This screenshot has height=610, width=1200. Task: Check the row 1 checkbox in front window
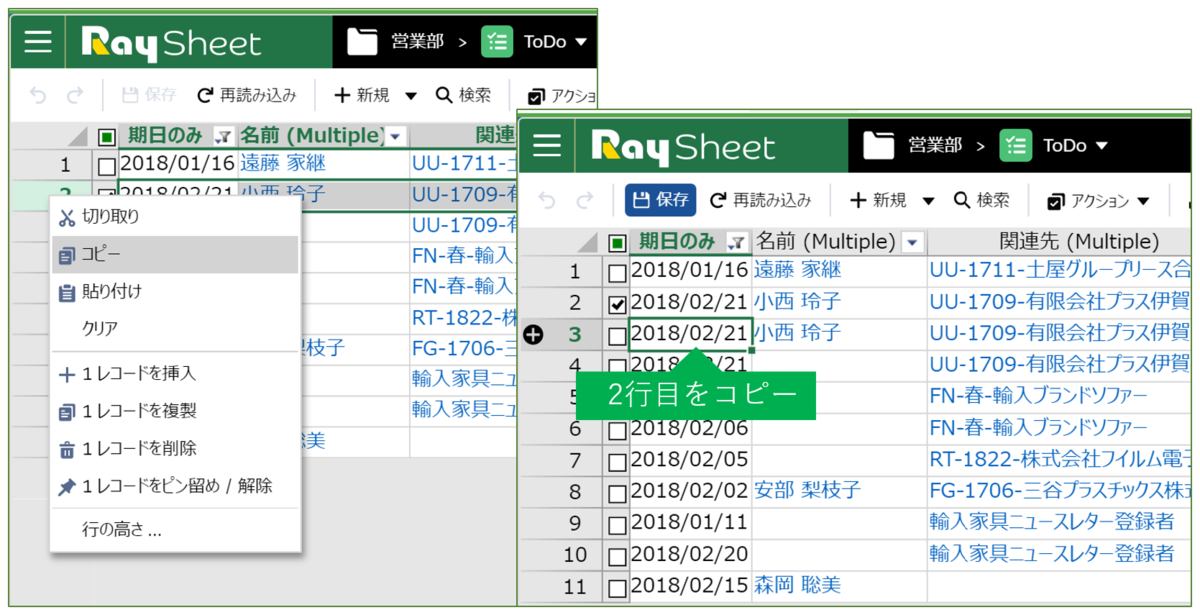[617, 272]
